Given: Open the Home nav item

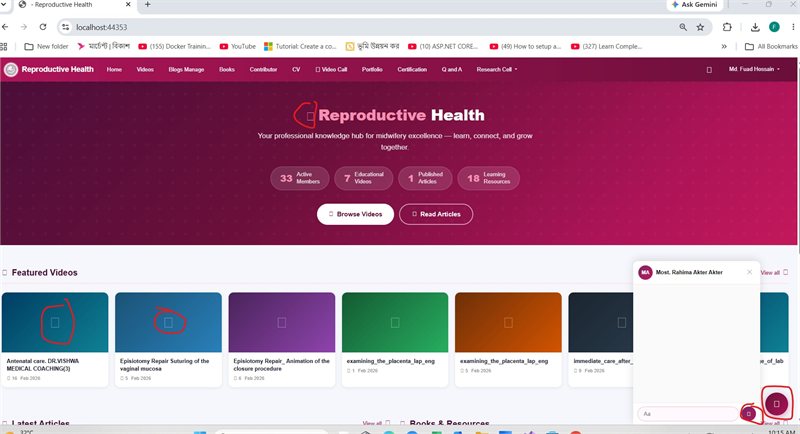Looking at the screenshot, I should [x=114, y=69].
